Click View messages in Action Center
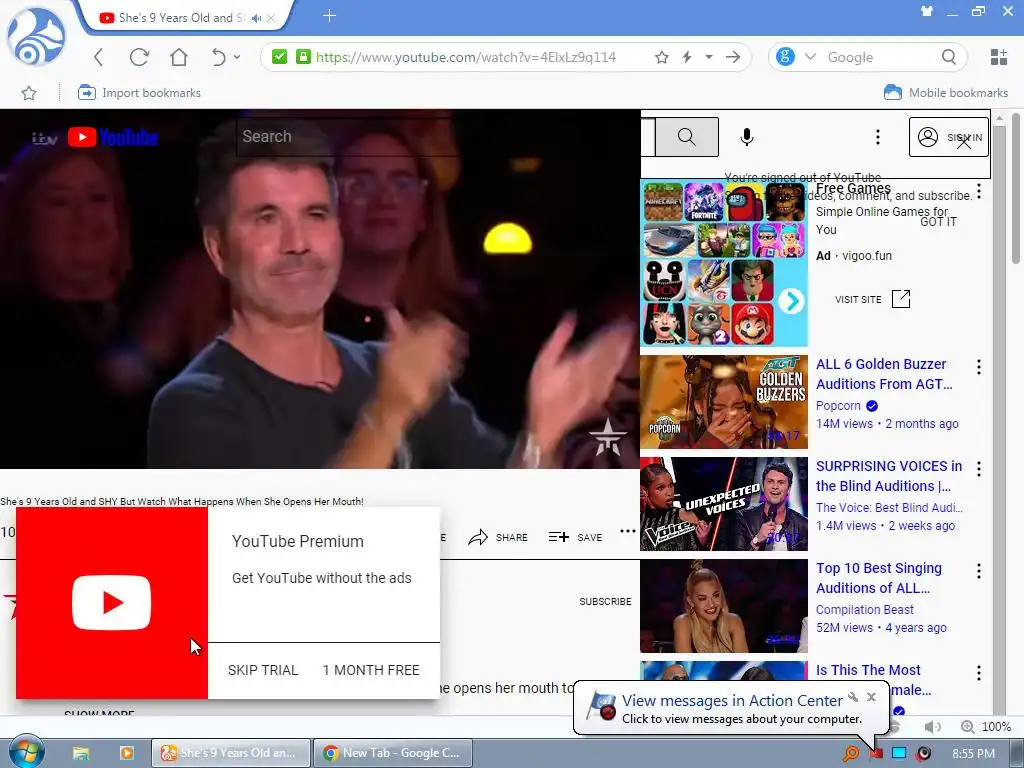This screenshot has width=1024, height=768. coord(732,701)
